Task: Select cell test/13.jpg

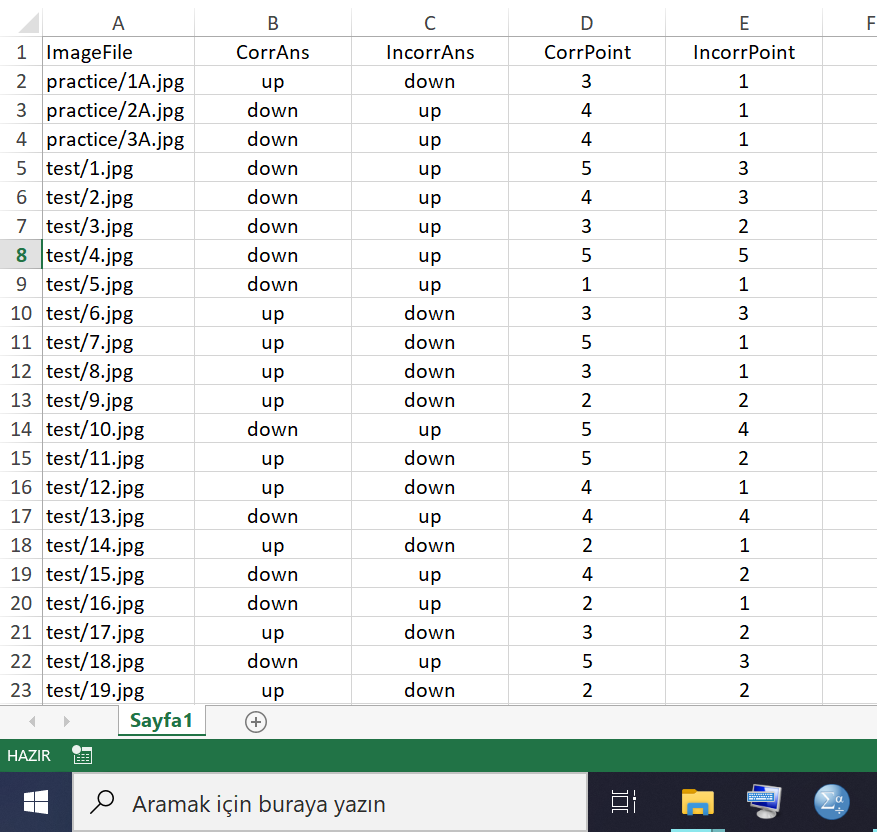Action: tap(118, 516)
